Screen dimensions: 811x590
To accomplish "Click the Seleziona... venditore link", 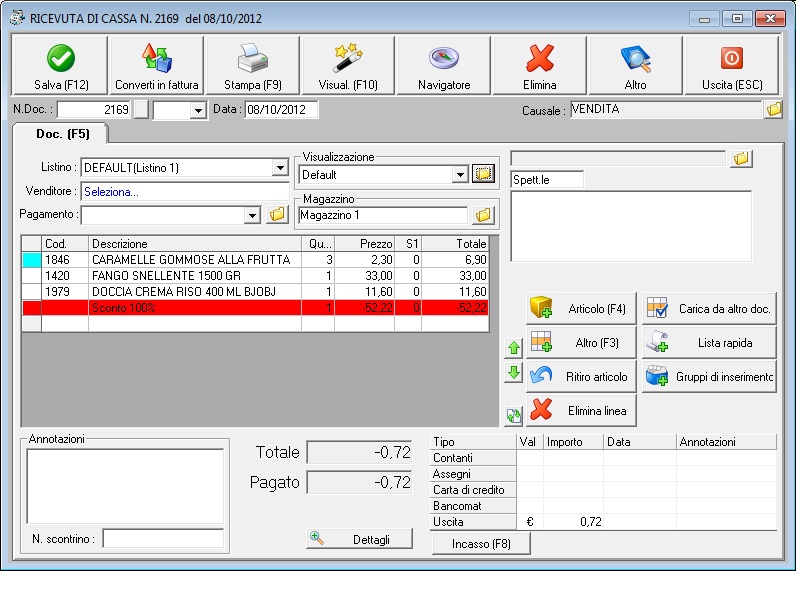I will pos(111,192).
